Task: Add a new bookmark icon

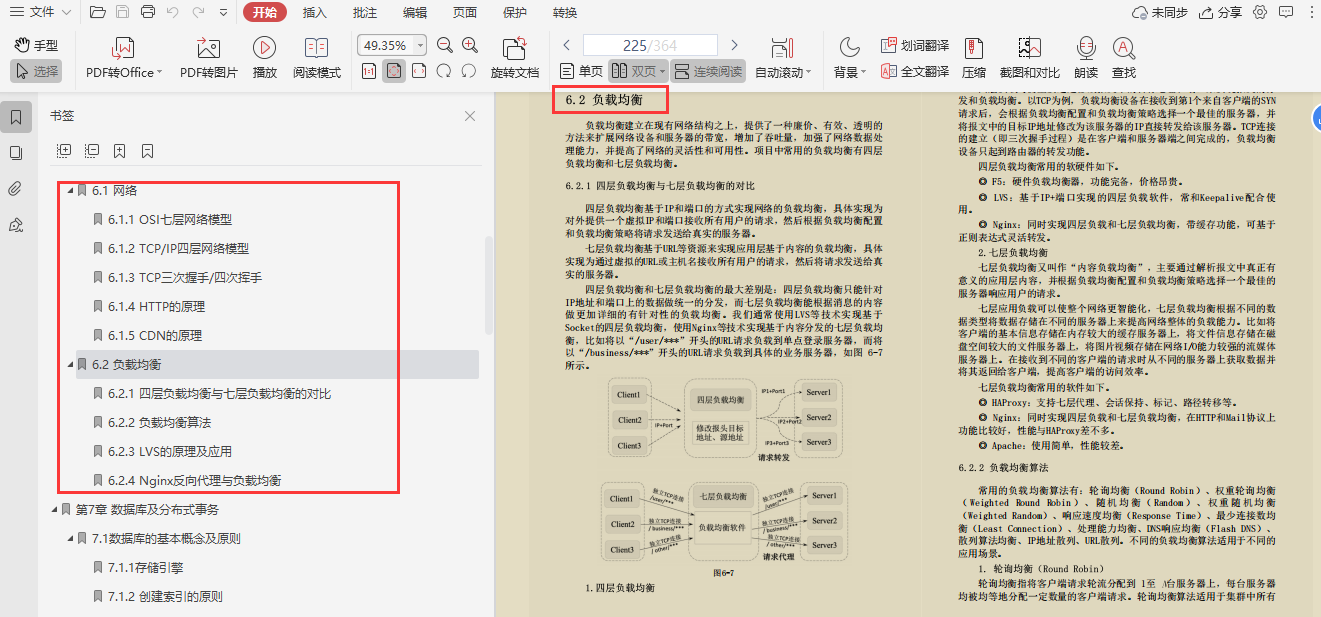Action: [x=119, y=151]
